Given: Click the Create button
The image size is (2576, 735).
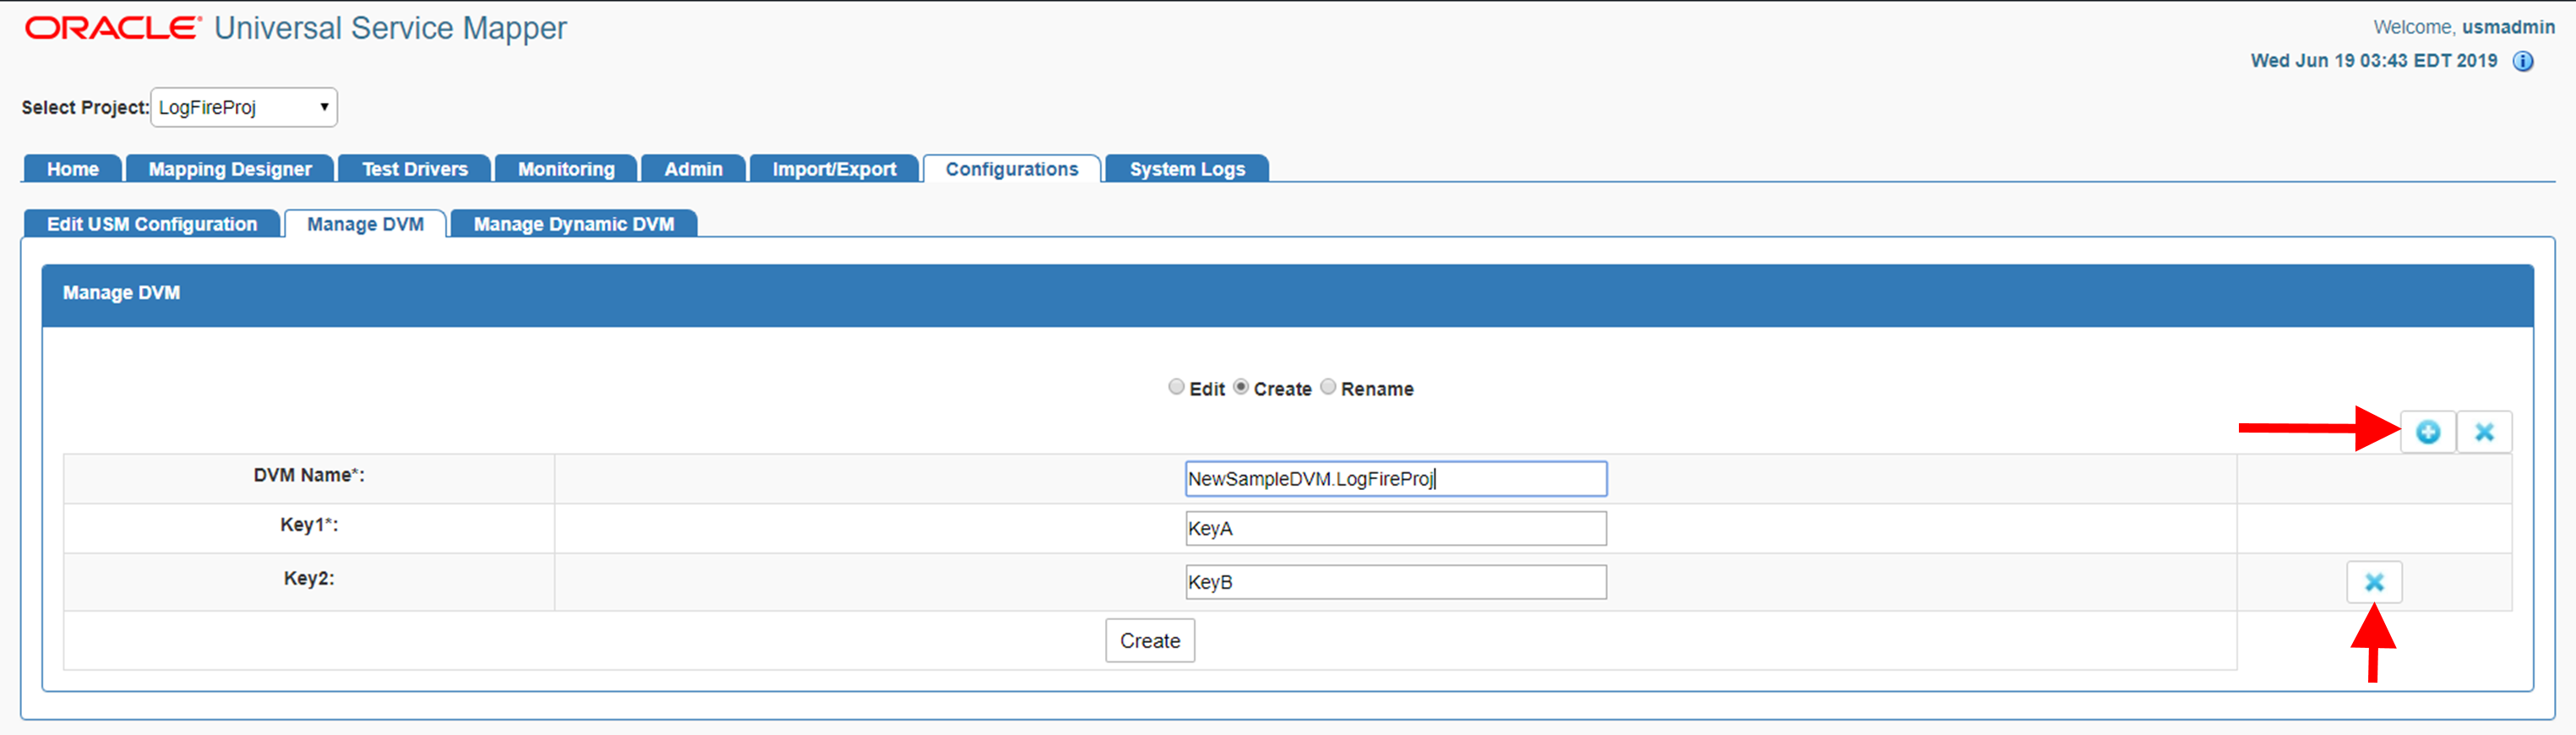Looking at the screenshot, I should tap(1150, 641).
